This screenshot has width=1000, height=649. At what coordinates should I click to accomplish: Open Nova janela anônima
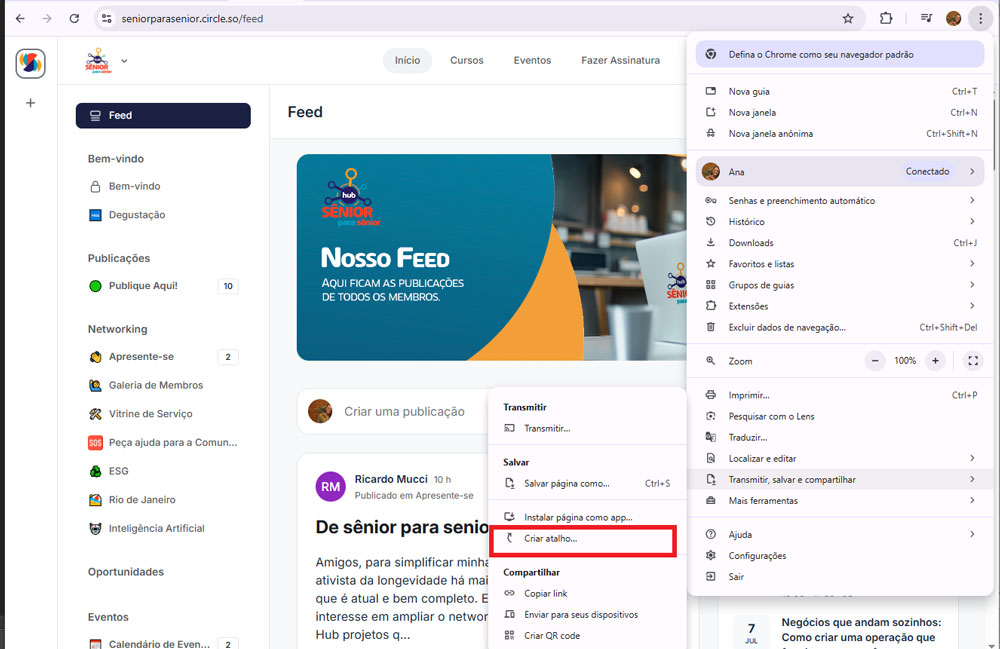pyautogui.click(x=840, y=133)
